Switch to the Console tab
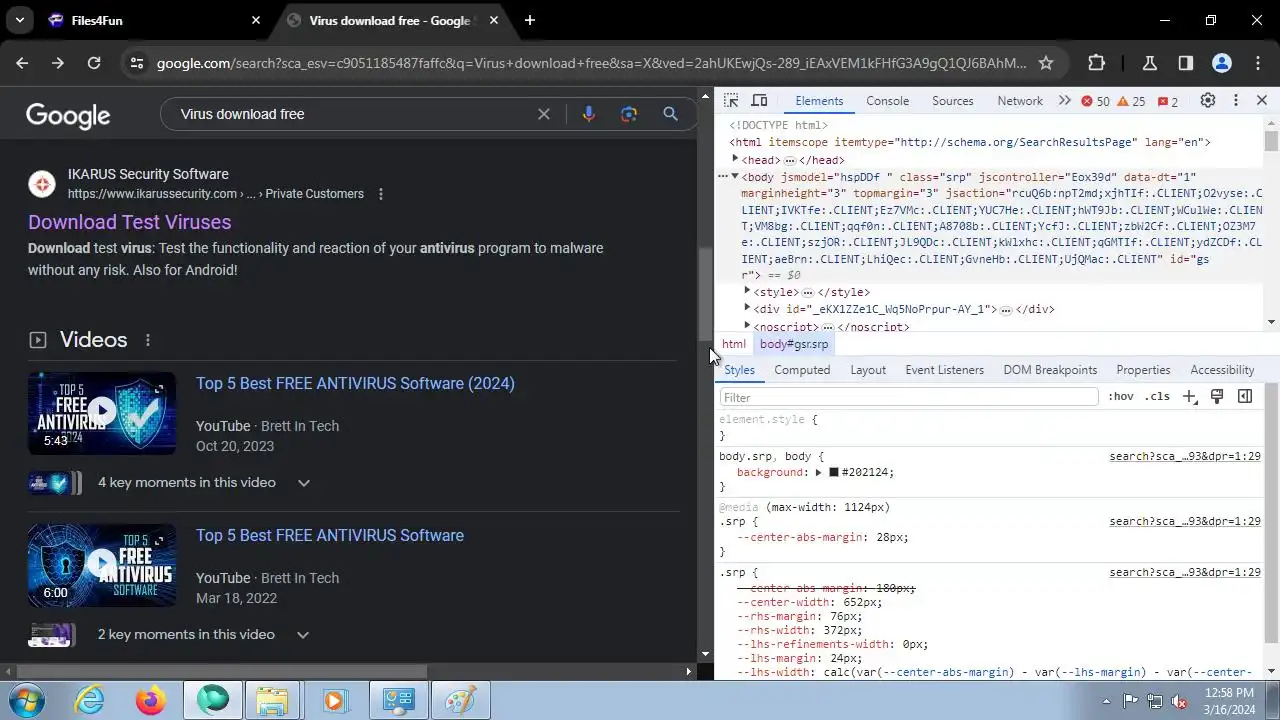Image resolution: width=1280 pixels, height=720 pixels. point(887,101)
